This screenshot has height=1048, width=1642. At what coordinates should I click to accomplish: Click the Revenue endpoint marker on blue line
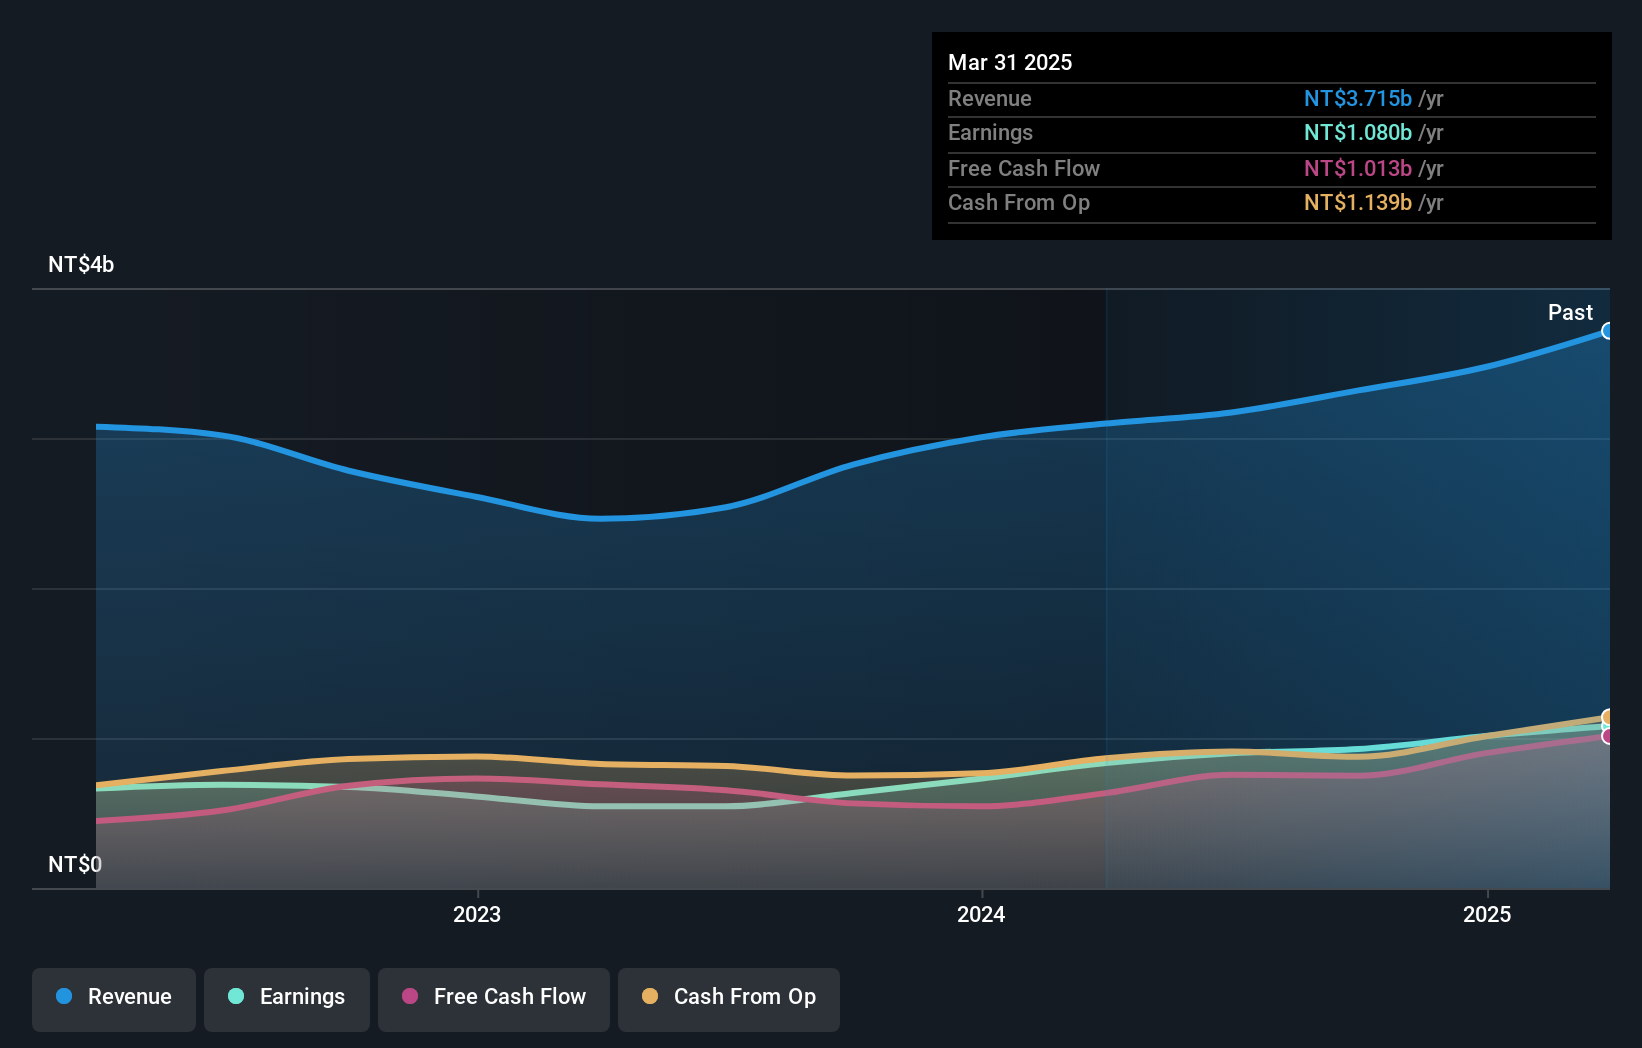pos(1608,331)
